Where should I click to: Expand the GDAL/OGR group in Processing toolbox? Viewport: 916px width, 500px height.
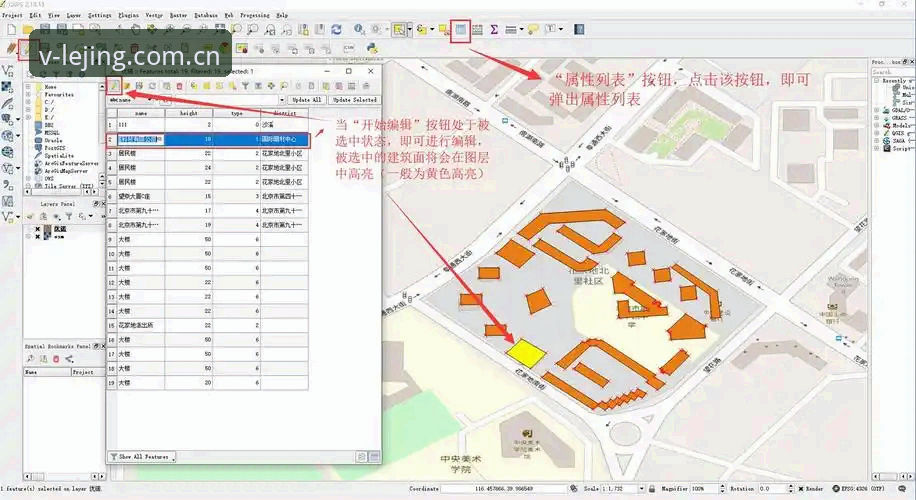pyautogui.click(x=876, y=110)
